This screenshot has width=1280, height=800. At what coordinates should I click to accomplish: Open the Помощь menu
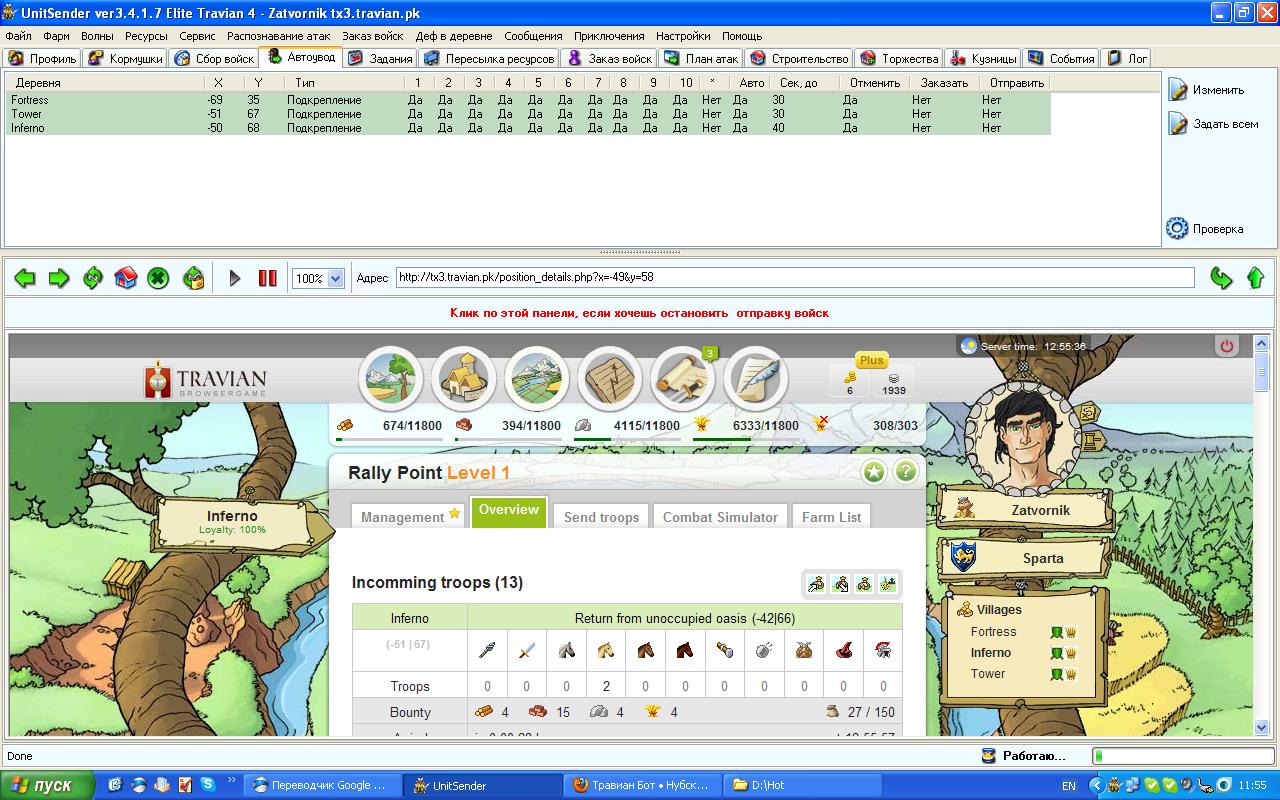(742, 36)
